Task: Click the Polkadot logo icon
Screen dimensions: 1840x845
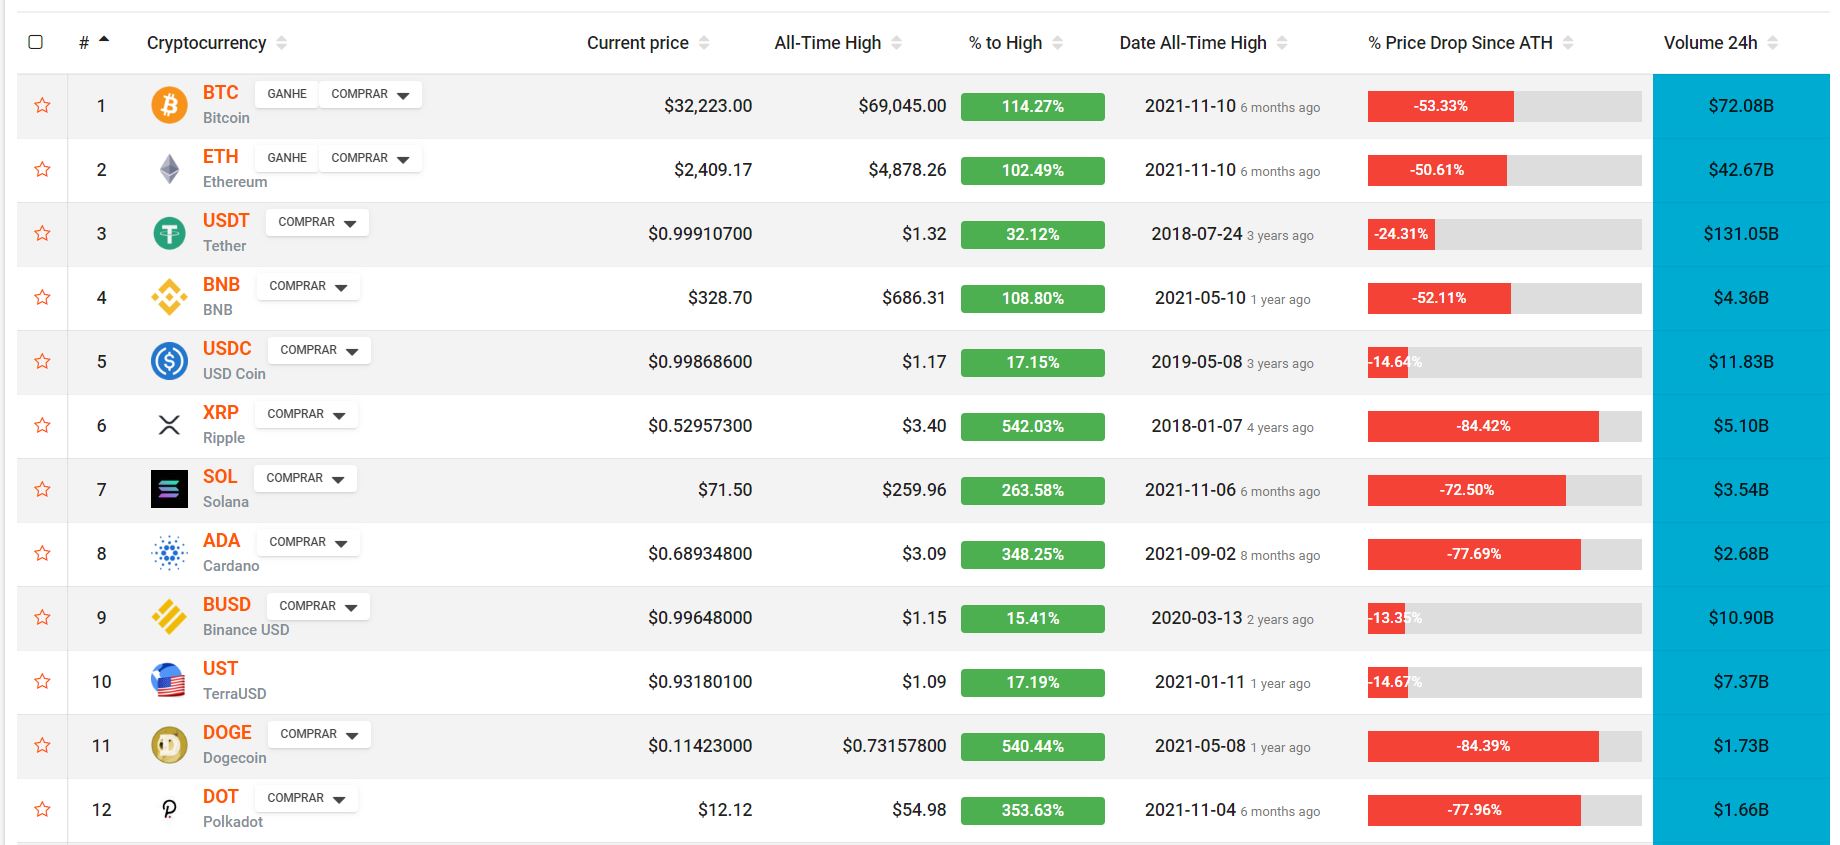Action: 169,809
